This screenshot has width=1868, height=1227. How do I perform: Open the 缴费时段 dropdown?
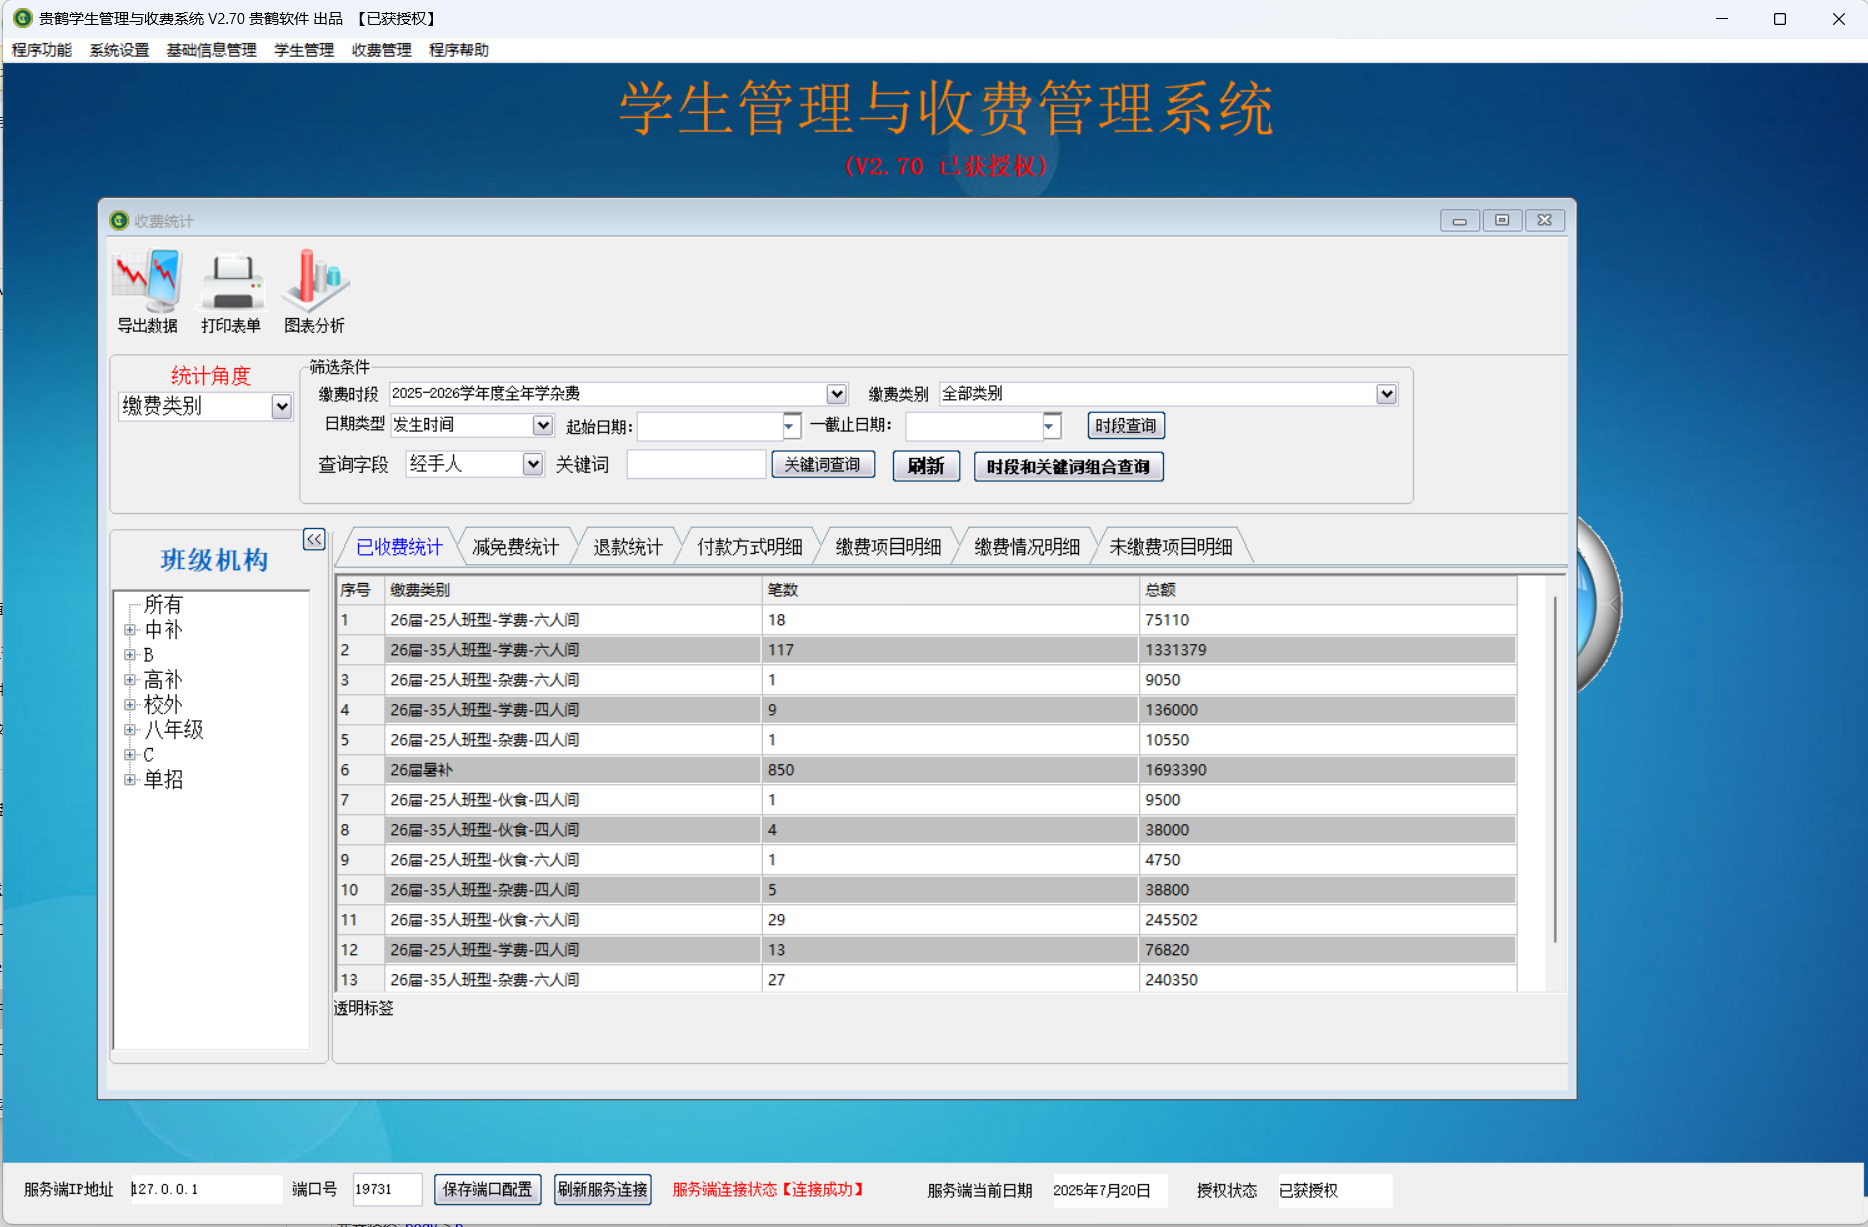click(835, 393)
